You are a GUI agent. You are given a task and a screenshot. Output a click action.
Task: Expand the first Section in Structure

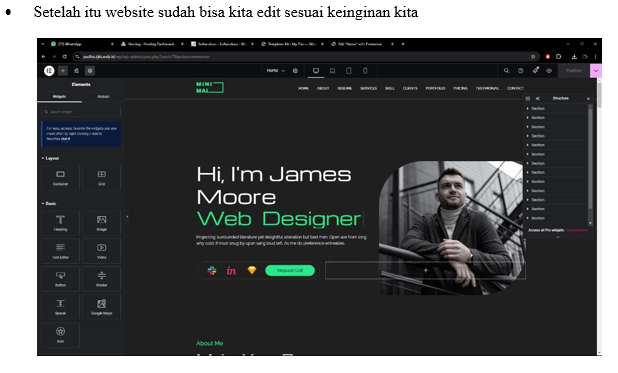(528, 108)
